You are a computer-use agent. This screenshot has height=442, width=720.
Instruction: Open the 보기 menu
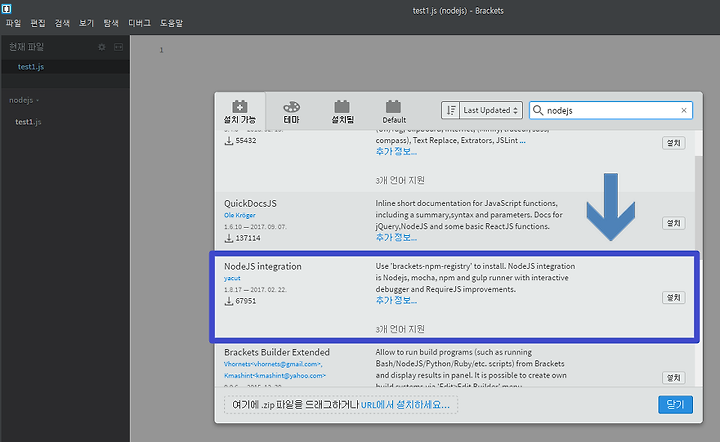pyautogui.click(x=86, y=23)
